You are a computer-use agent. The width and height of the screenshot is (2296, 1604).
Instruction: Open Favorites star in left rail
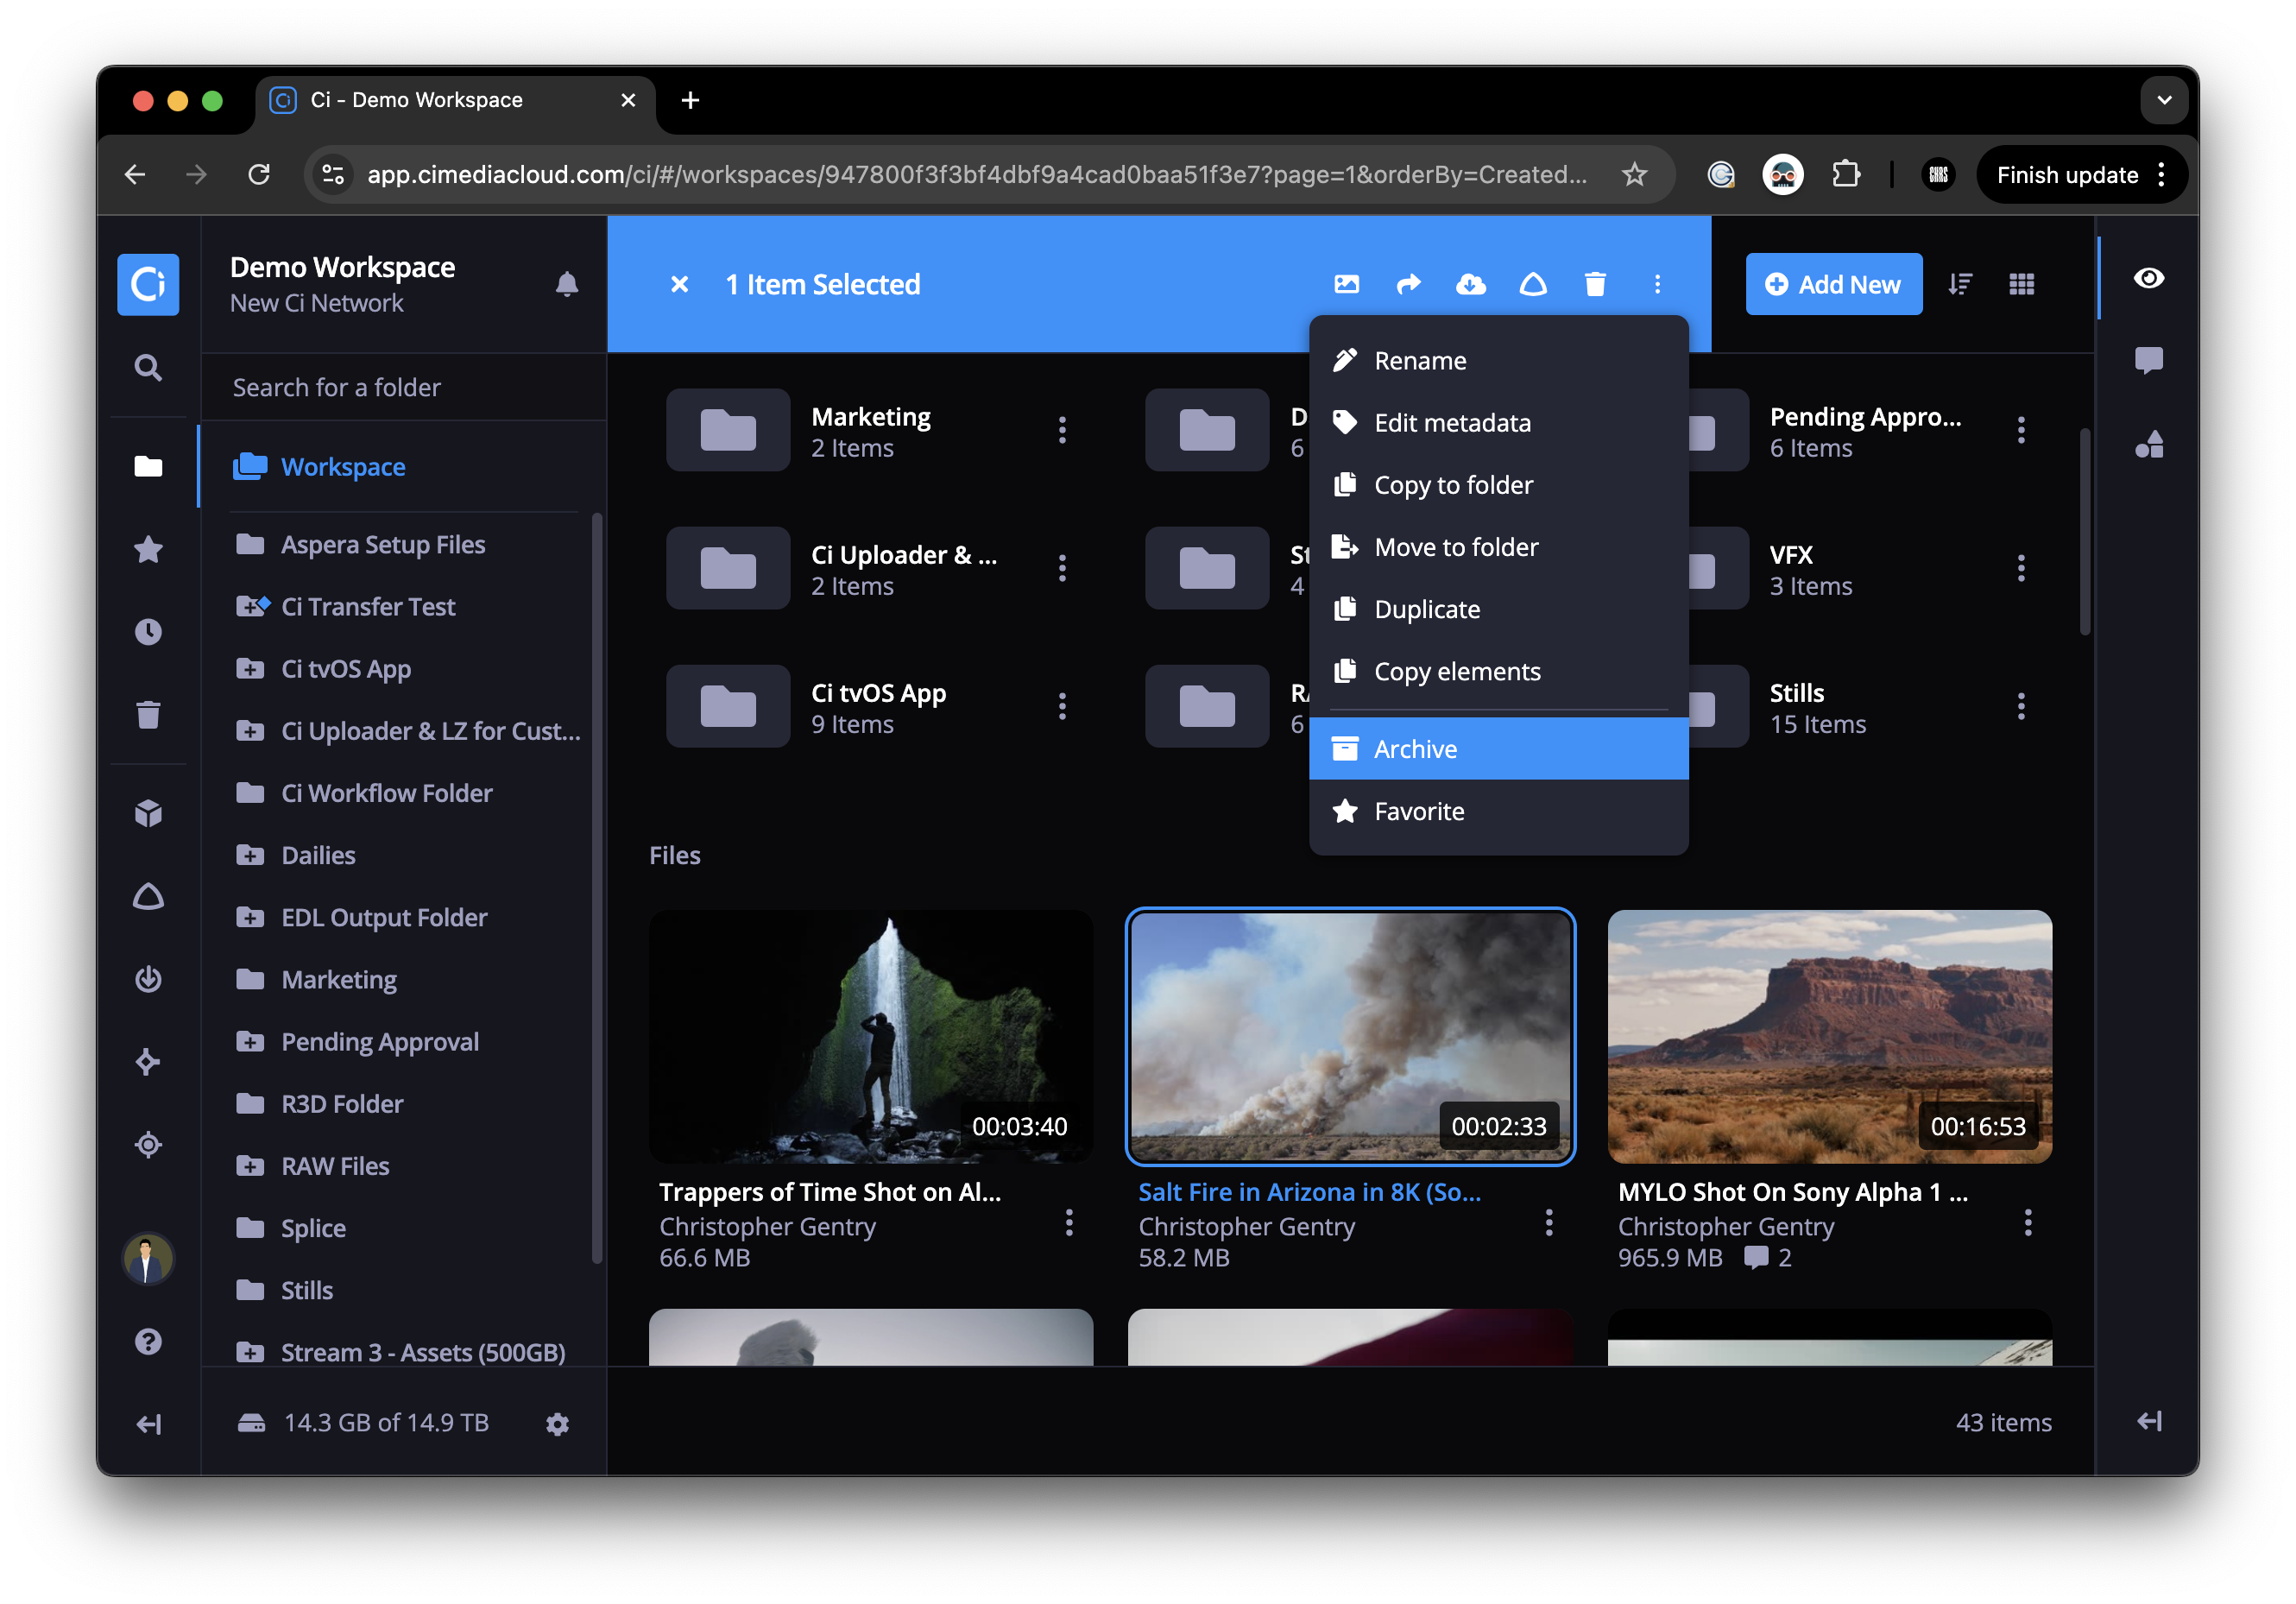(148, 549)
